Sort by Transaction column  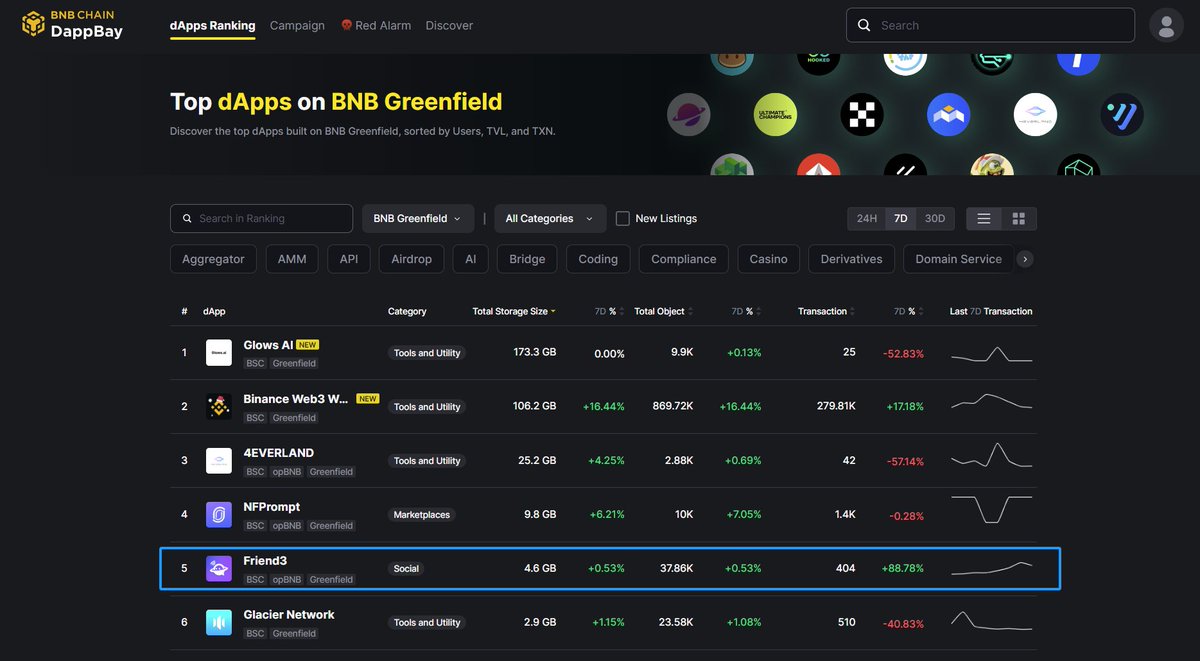pos(827,311)
